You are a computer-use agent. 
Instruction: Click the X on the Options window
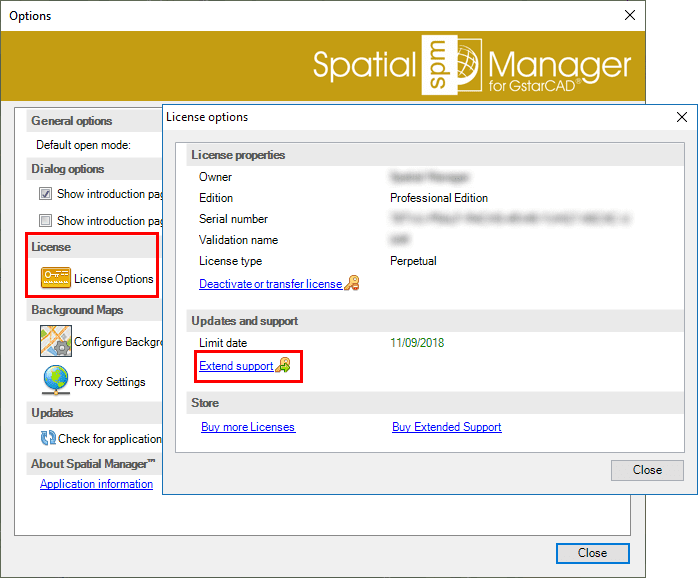click(629, 16)
